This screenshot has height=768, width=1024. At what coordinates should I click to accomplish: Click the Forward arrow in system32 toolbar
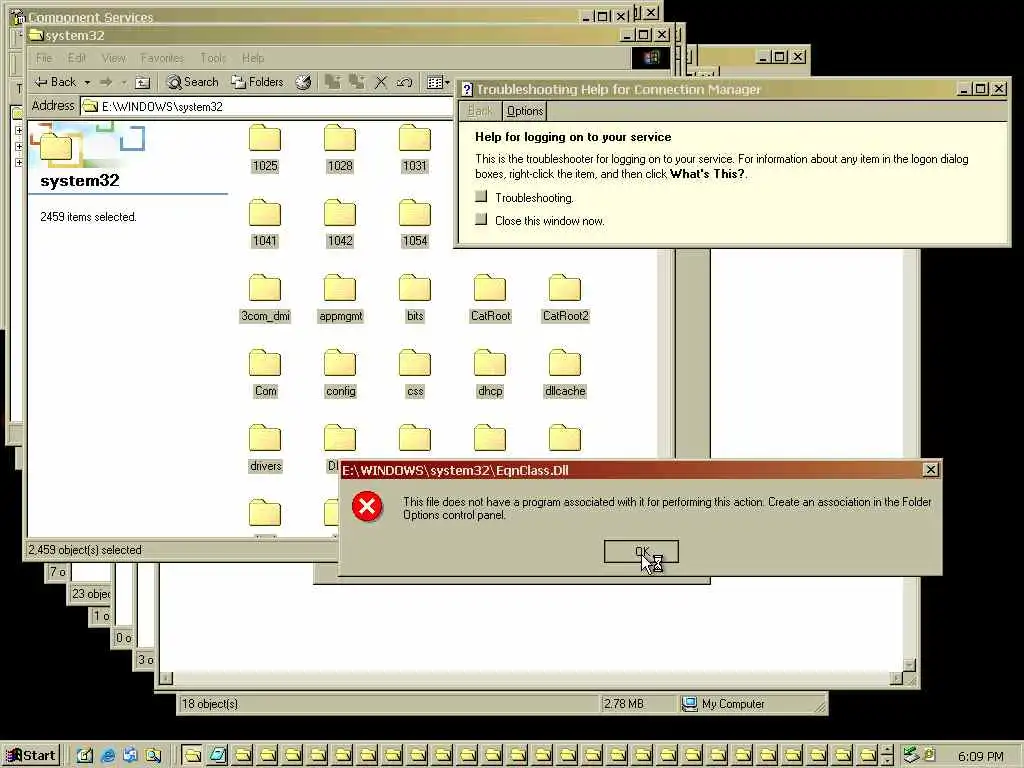[106, 82]
